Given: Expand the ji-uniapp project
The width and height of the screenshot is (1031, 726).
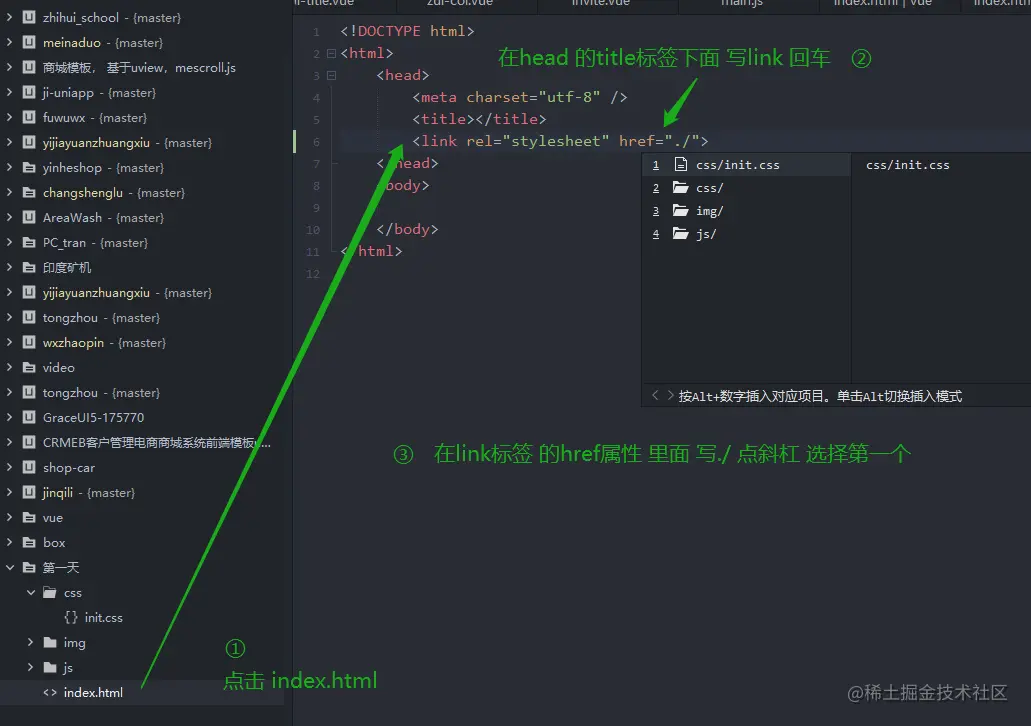Looking at the screenshot, I should point(9,92).
